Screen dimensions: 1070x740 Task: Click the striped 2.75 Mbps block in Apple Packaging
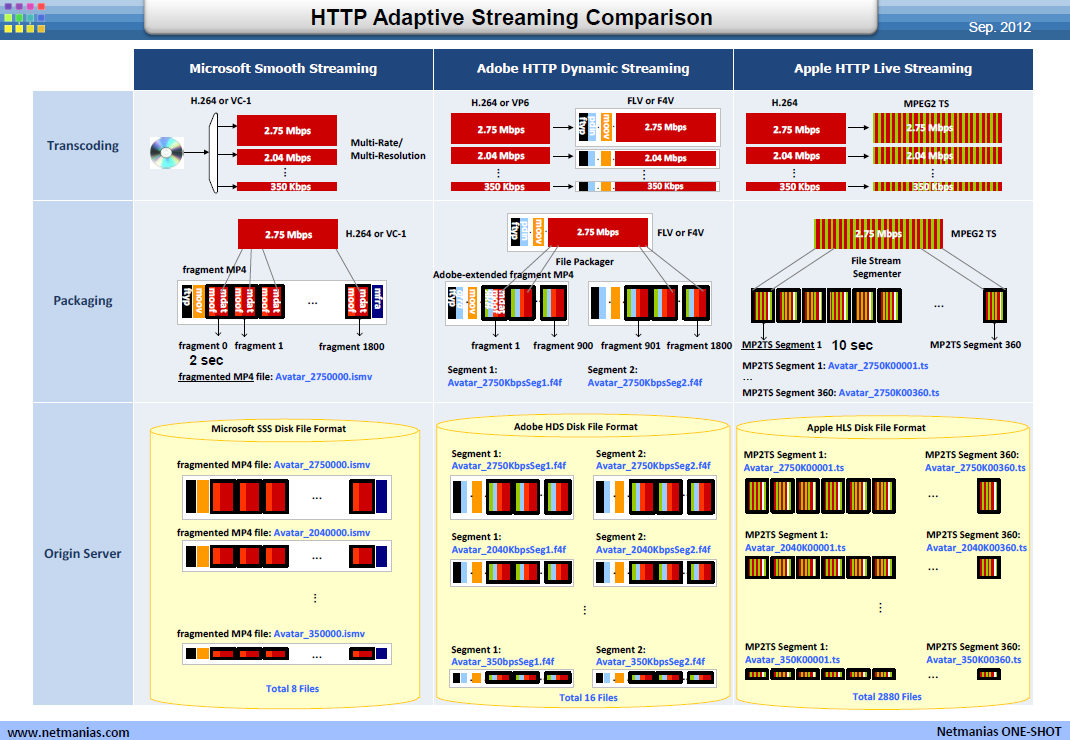[878, 233]
